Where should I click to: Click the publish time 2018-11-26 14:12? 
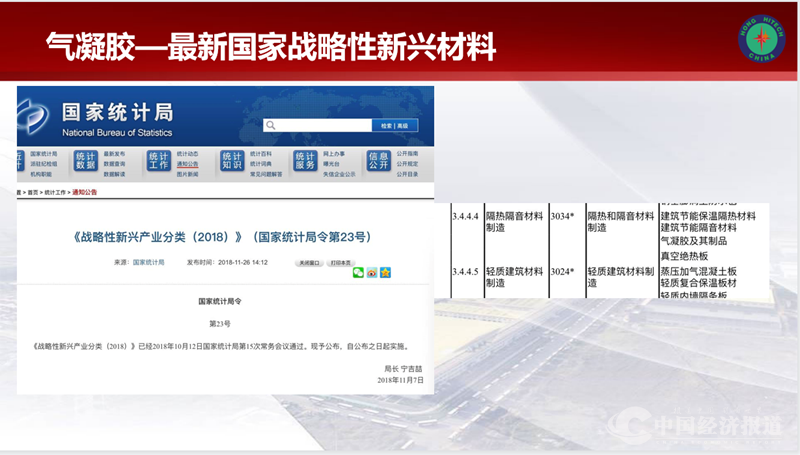(242, 262)
